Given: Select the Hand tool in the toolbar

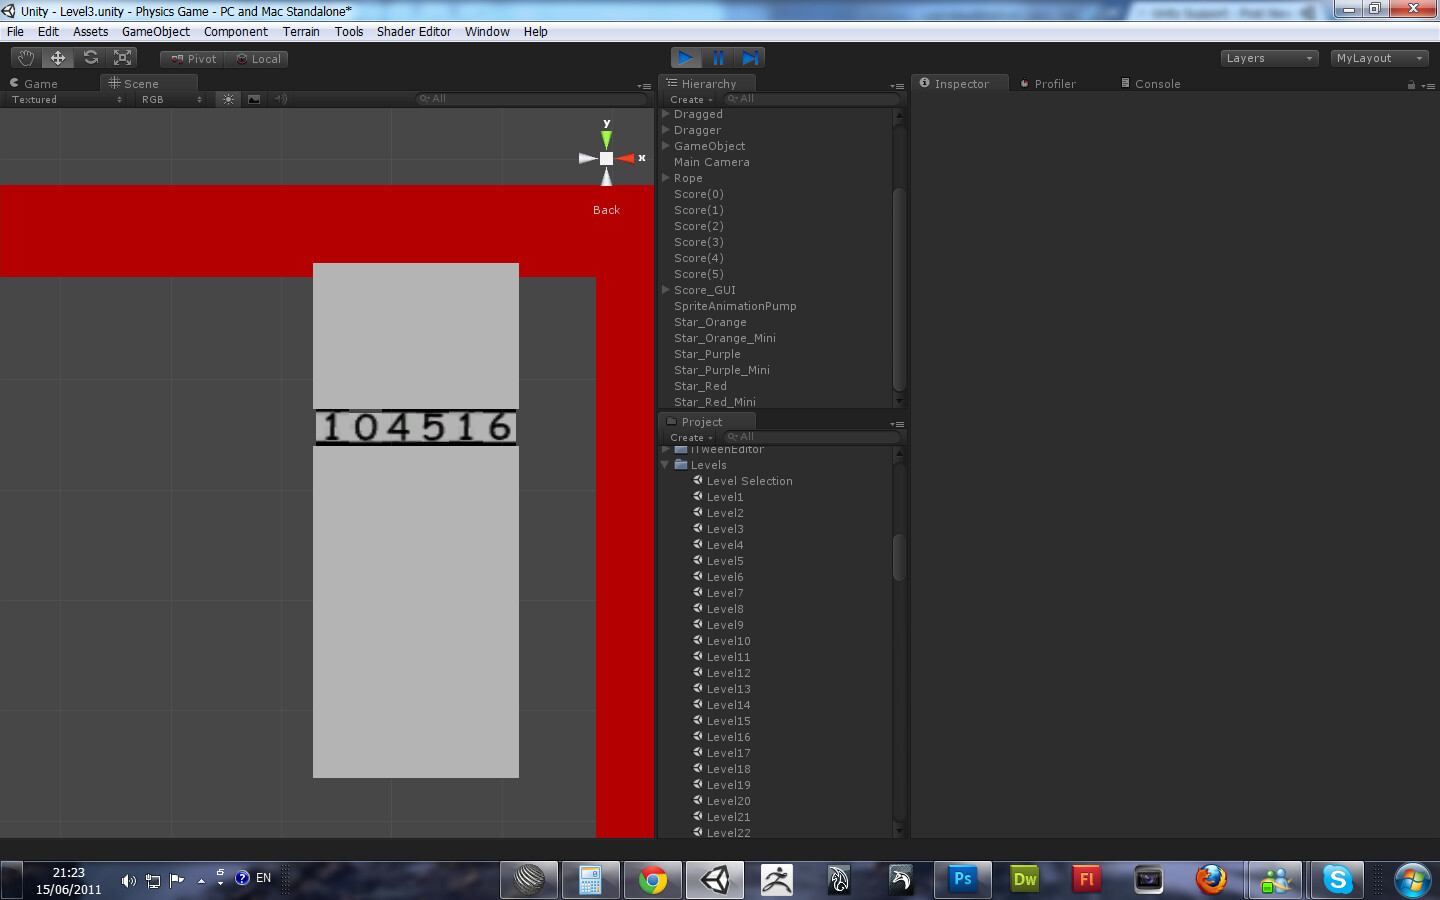Looking at the screenshot, I should click(x=25, y=57).
